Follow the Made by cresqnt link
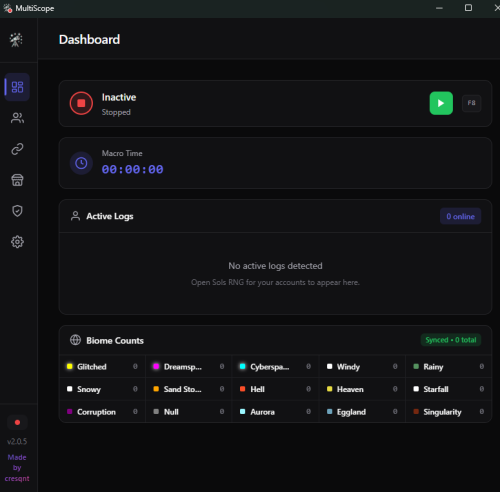 coord(17,468)
